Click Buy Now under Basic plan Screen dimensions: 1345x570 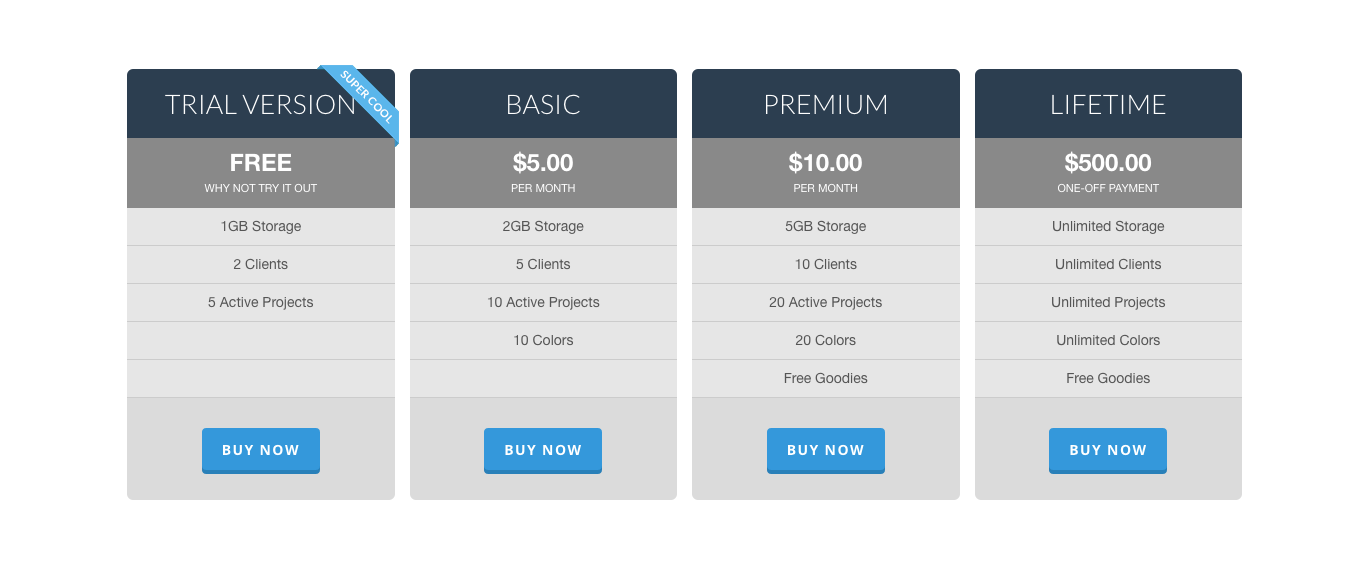pos(543,450)
